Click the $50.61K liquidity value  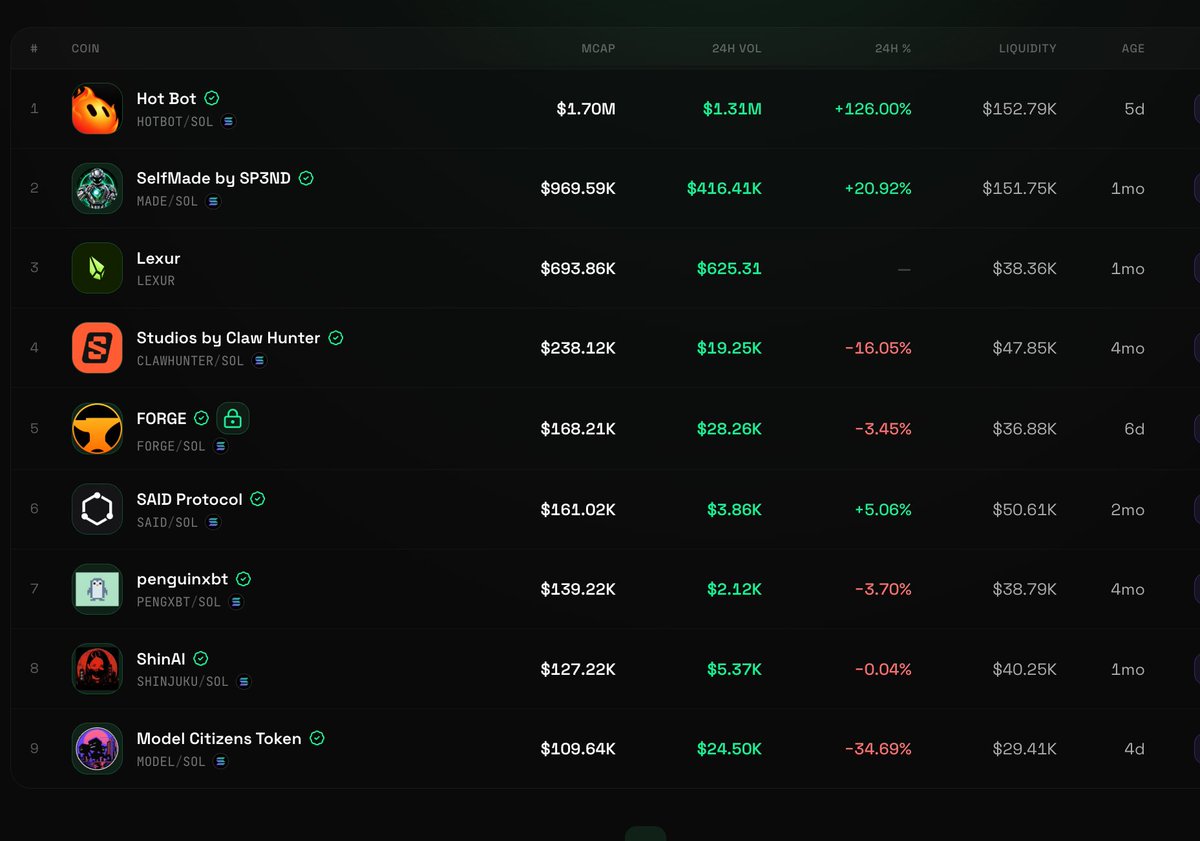(x=1024, y=509)
